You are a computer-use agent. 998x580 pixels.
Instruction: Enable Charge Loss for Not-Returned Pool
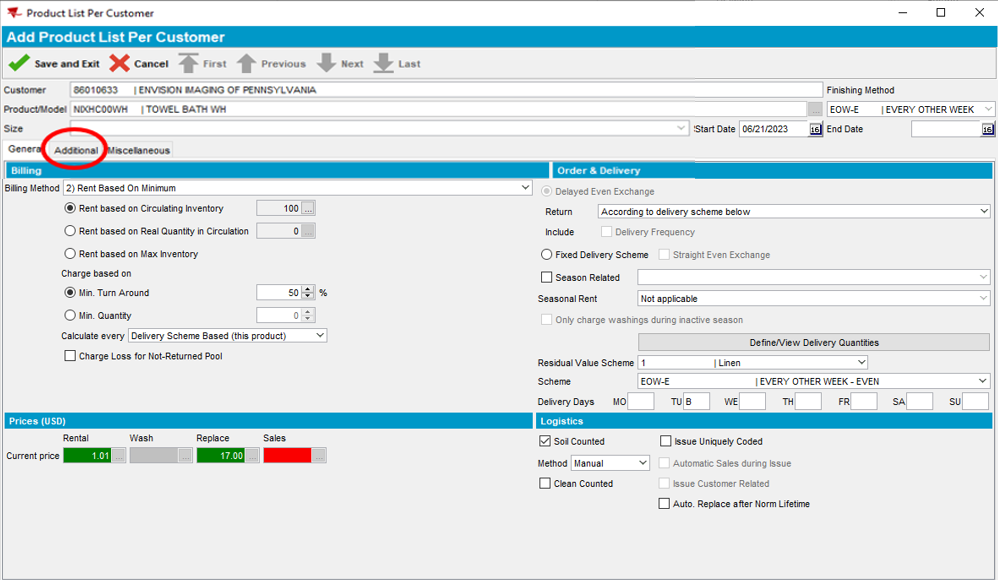pos(70,356)
